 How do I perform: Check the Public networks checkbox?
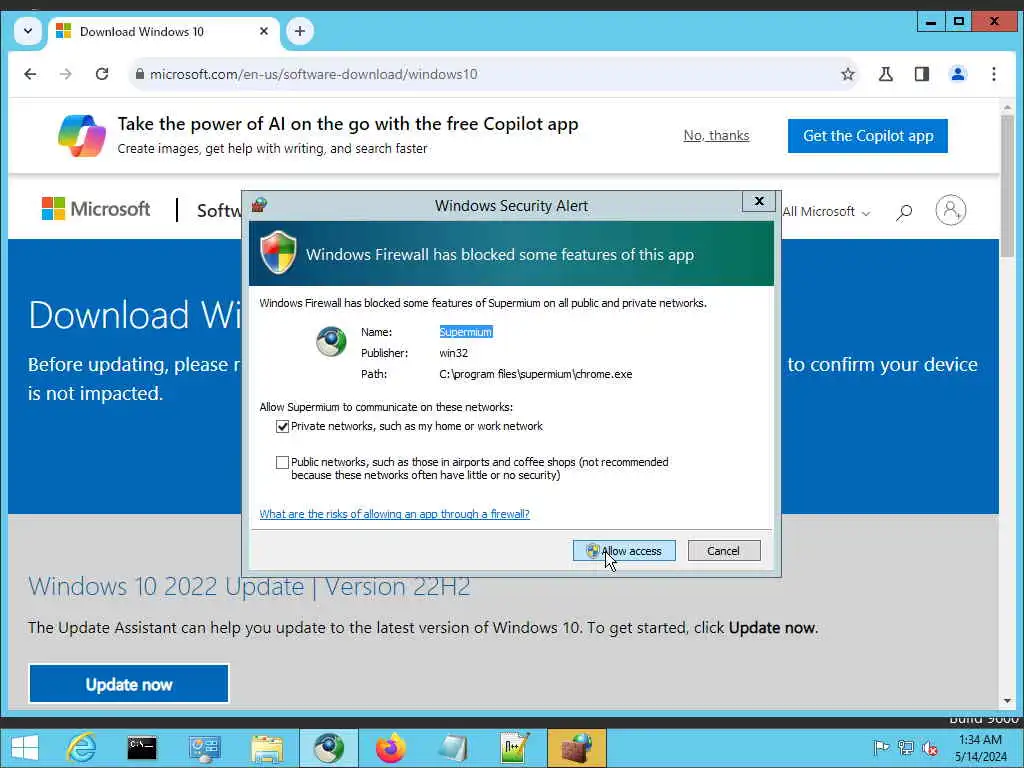tap(282, 462)
